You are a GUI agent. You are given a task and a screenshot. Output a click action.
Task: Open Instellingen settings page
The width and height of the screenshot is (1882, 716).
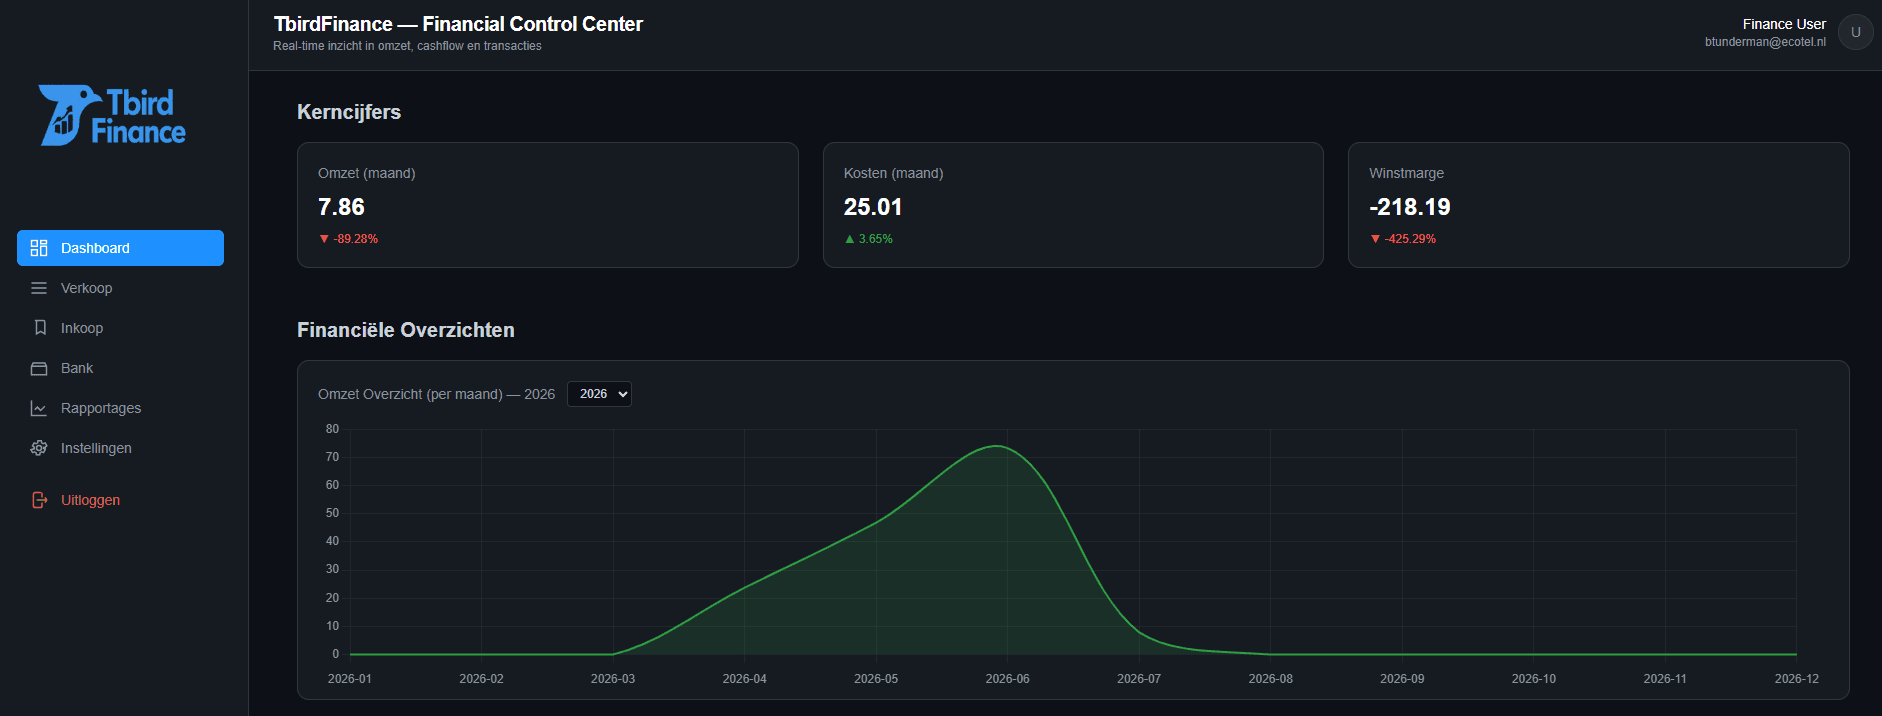coord(120,448)
